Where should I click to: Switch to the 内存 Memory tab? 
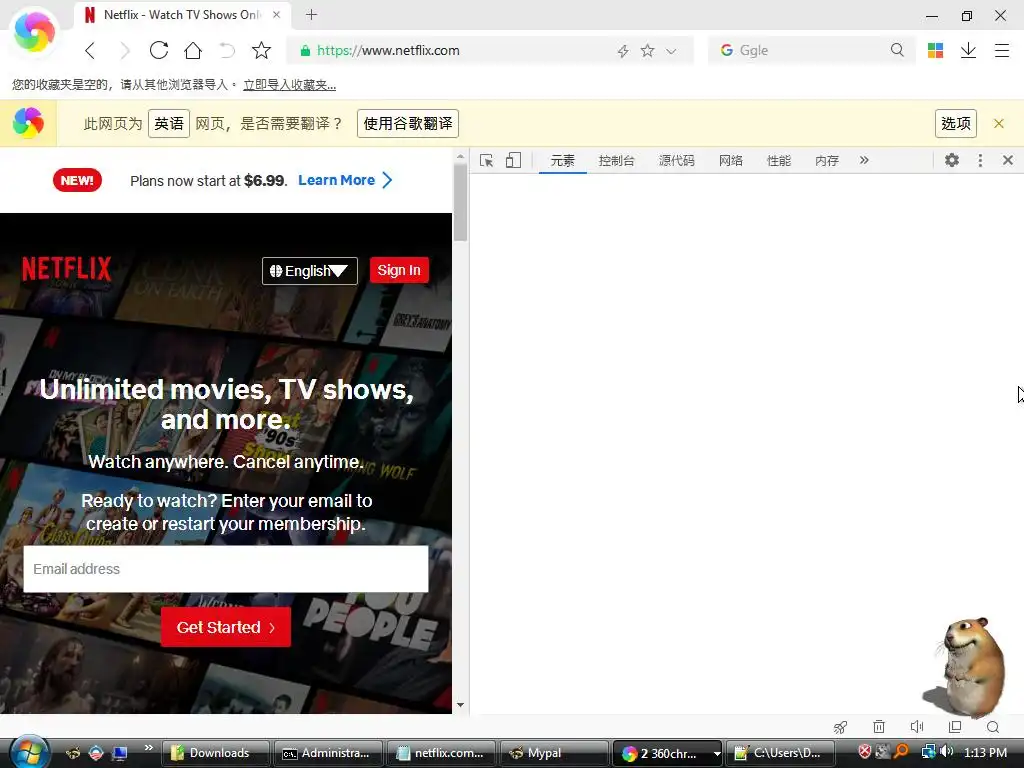pos(827,161)
